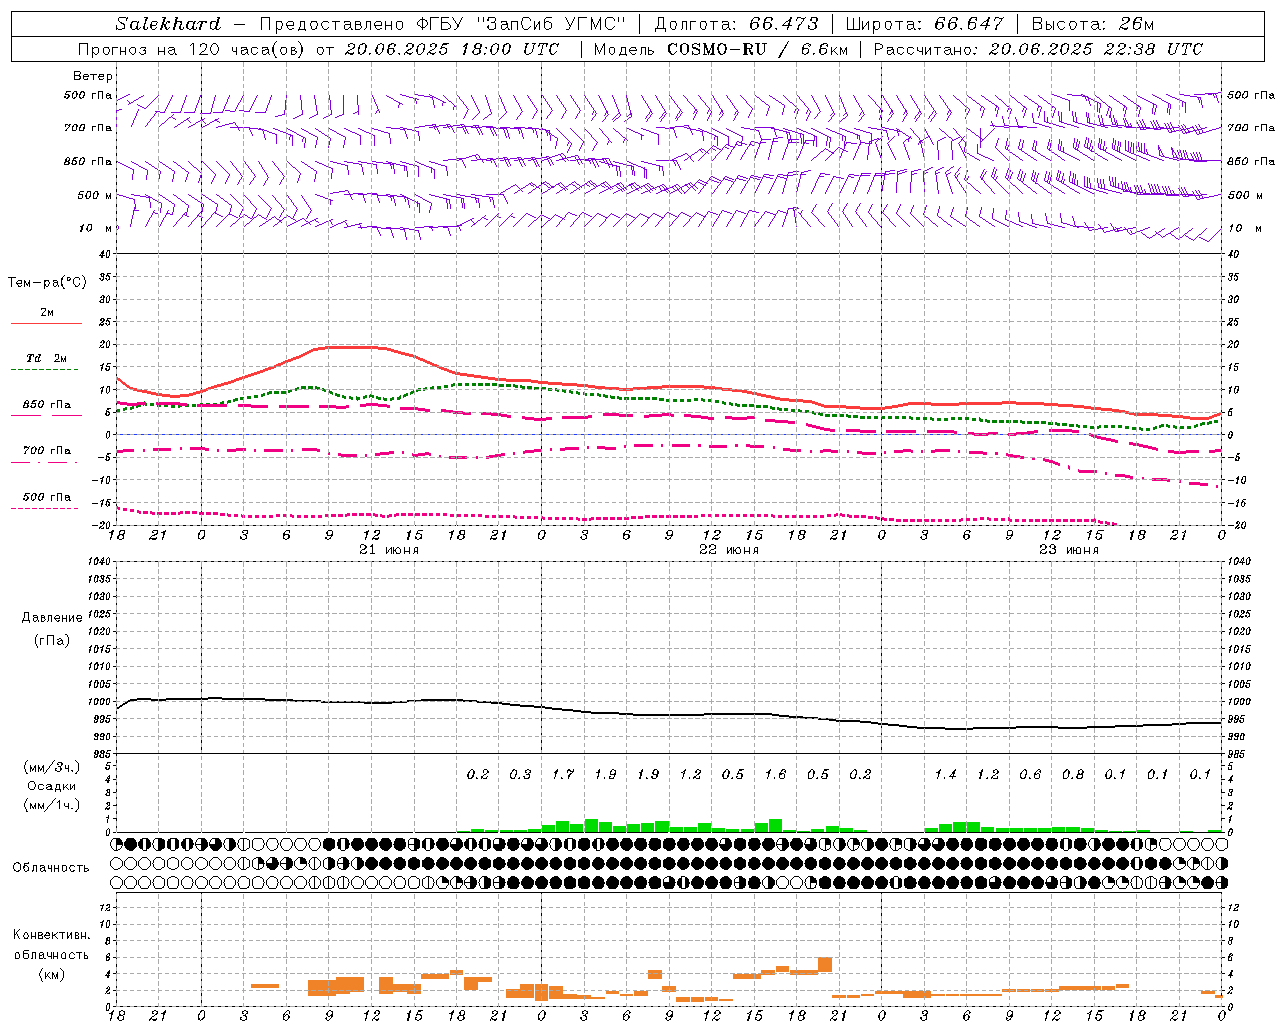This screenshot has width=1280, height=1024.
Task: Click the 1.6 precipitation value
Action: (x=775, y=774)
